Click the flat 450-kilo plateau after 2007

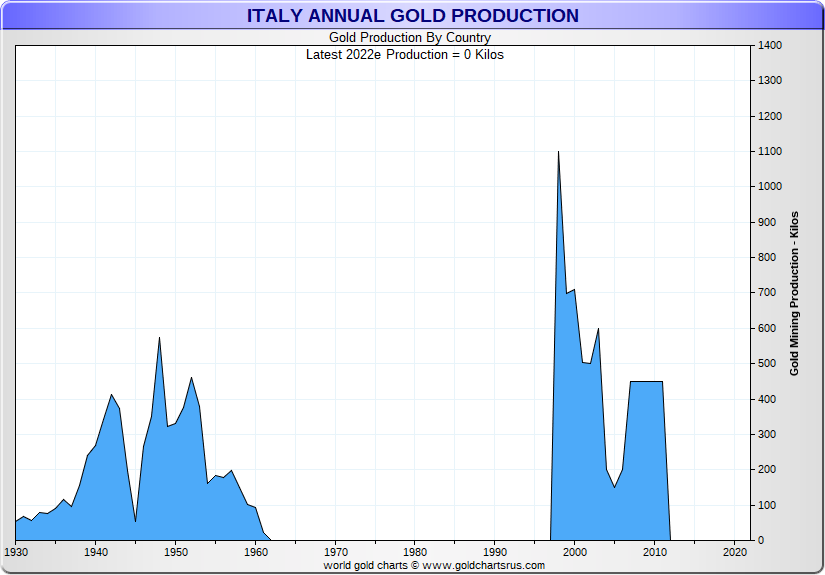click(646, 382)
